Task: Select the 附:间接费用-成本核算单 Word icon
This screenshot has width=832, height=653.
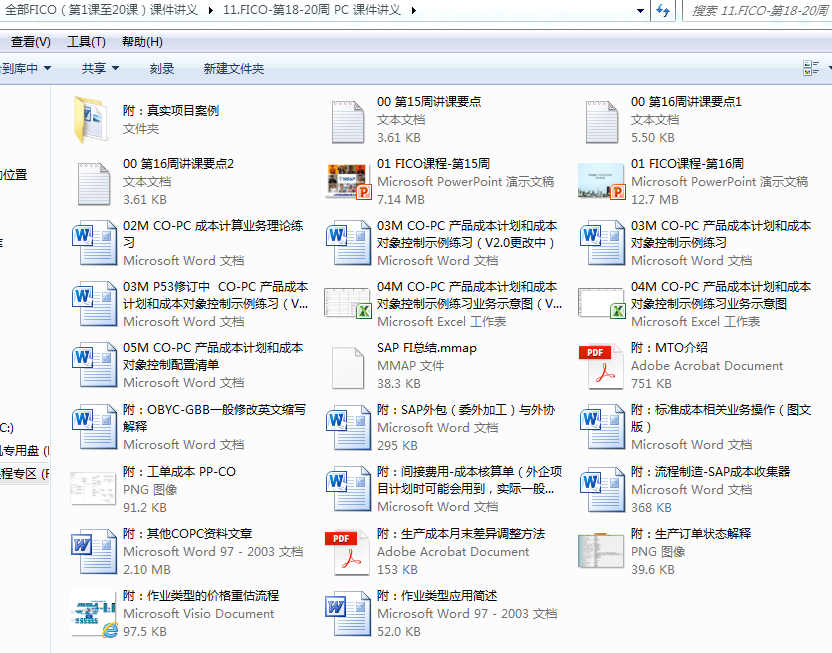Action: [x=348, y=489]
